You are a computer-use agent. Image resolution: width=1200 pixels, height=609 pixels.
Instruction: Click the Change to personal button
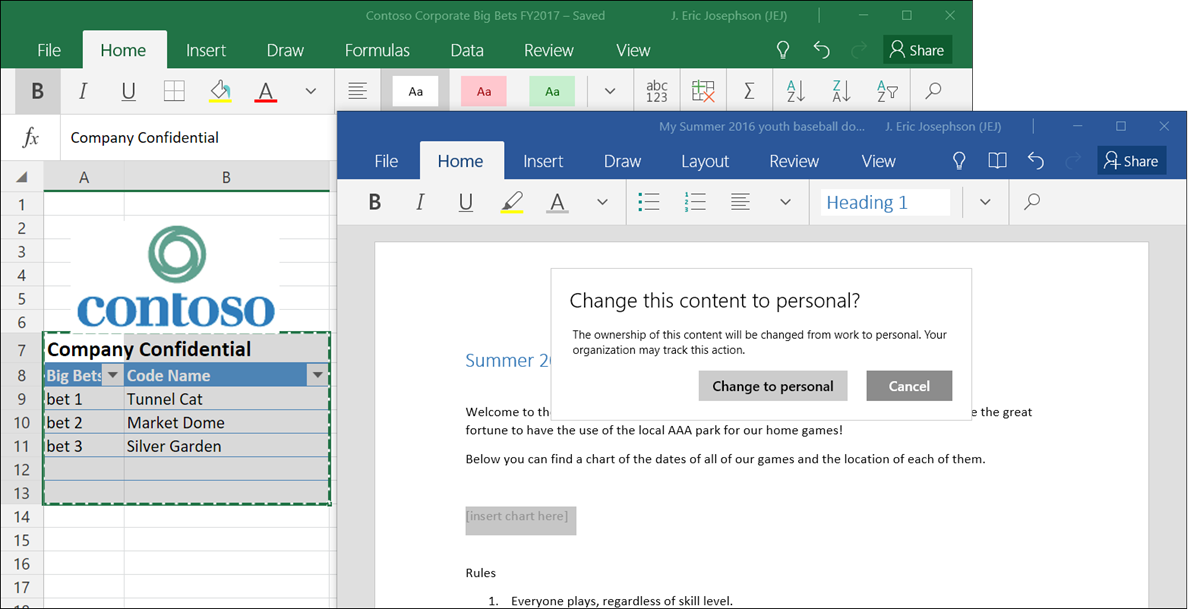772,385
